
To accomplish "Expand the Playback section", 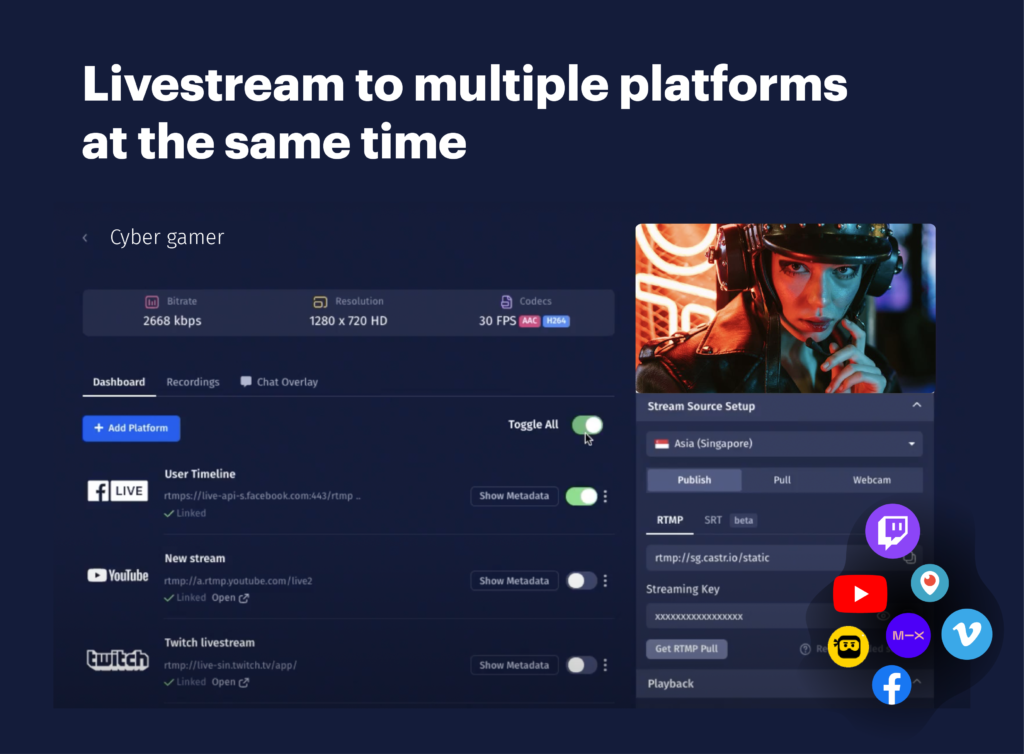I will click(917, 683).
